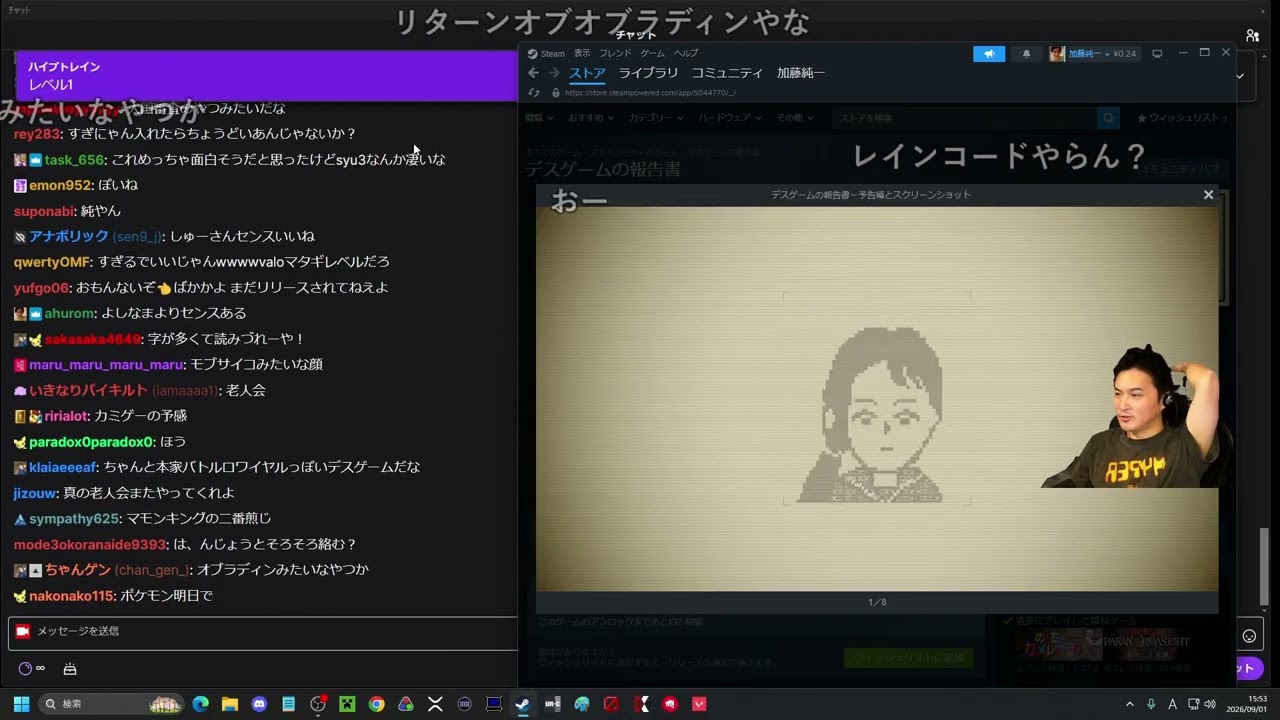Open File Explorer from taskbar
The height and width of the screenshot is (720, 1280).
point(230,704)
